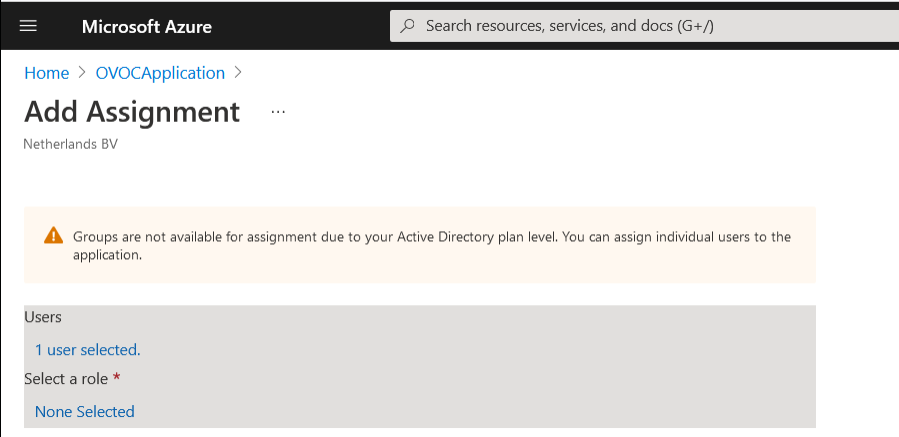Screen dimensions: 899x437
Task: Open the Azure portal hamburger menu
Action: click(28, 26)
